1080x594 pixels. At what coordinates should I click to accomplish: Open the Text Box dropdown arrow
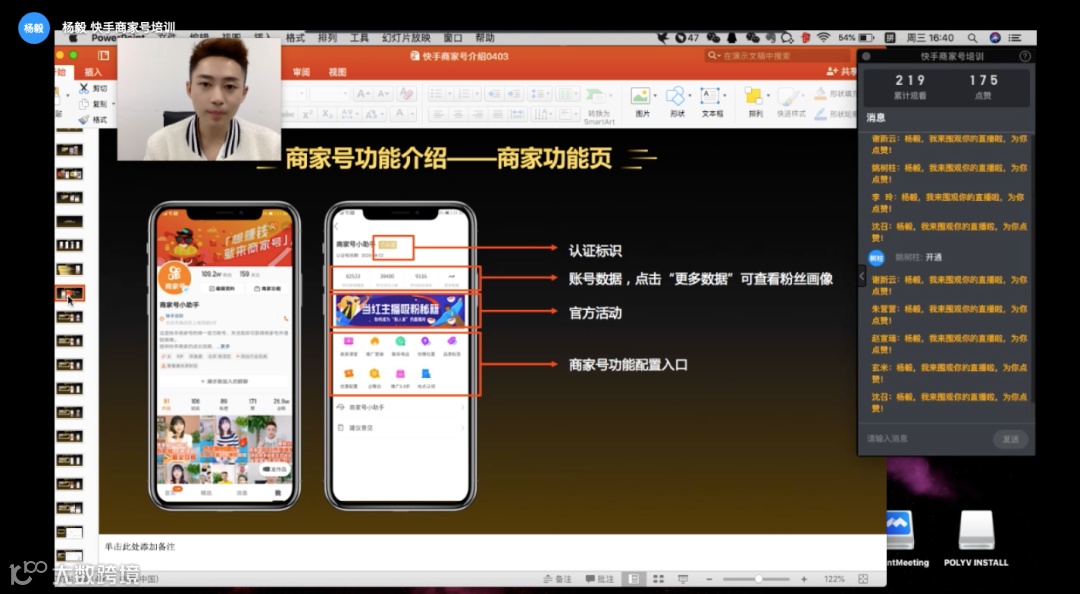click(723, 96)
